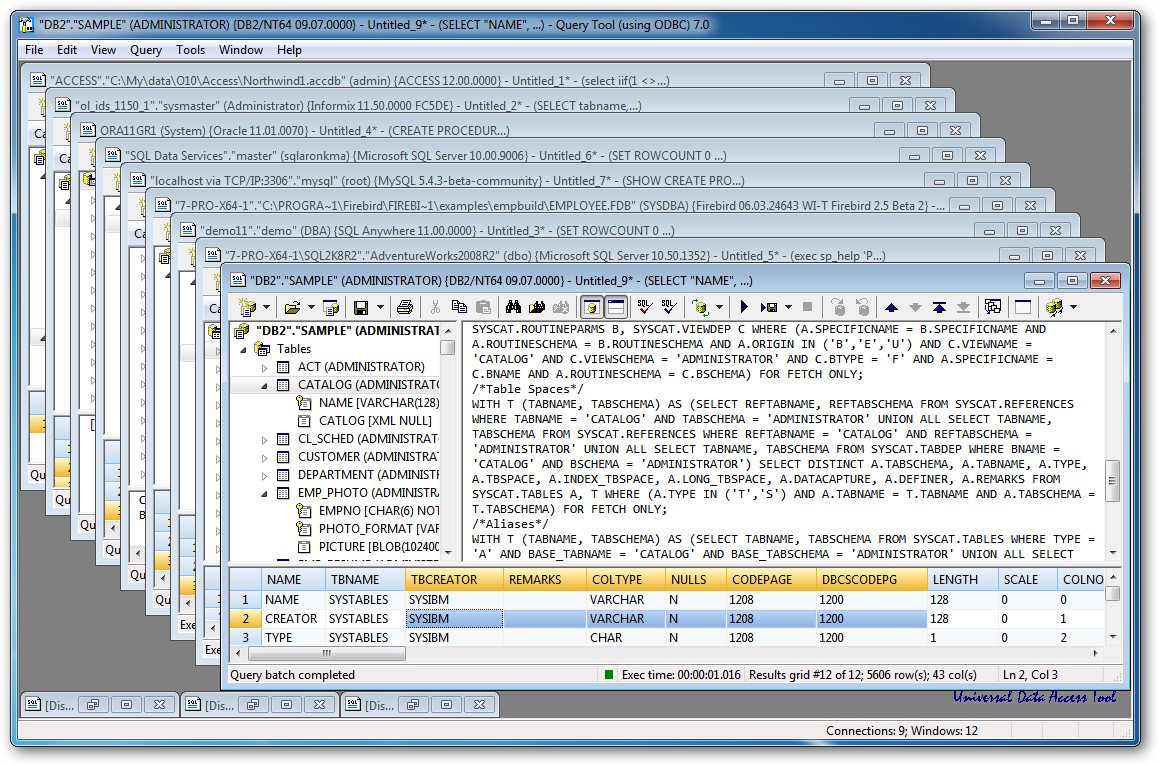Open the cascade windows icon on the toolbar
Image resolution: width=1159 pixels, height=765 pixels.
click(993, 307)
